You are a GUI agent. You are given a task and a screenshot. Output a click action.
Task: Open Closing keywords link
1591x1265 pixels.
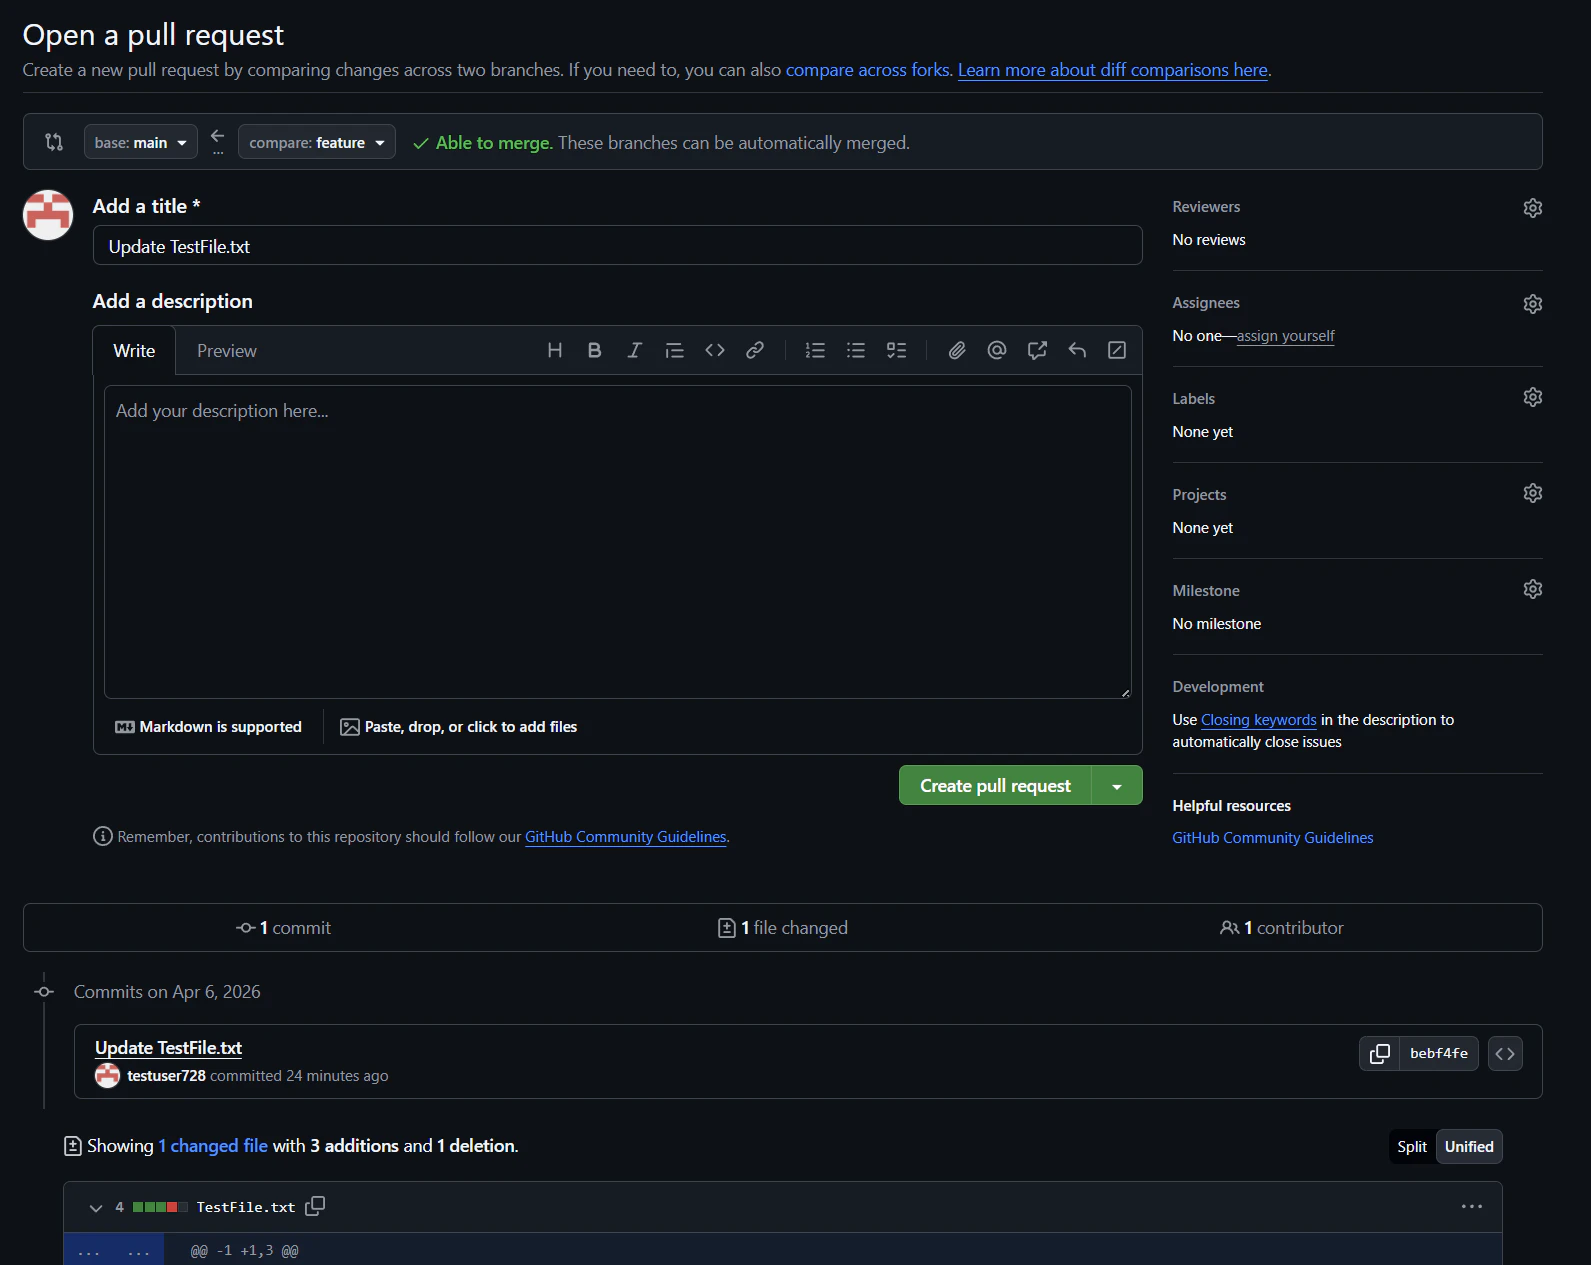[x=1258, y=720]
